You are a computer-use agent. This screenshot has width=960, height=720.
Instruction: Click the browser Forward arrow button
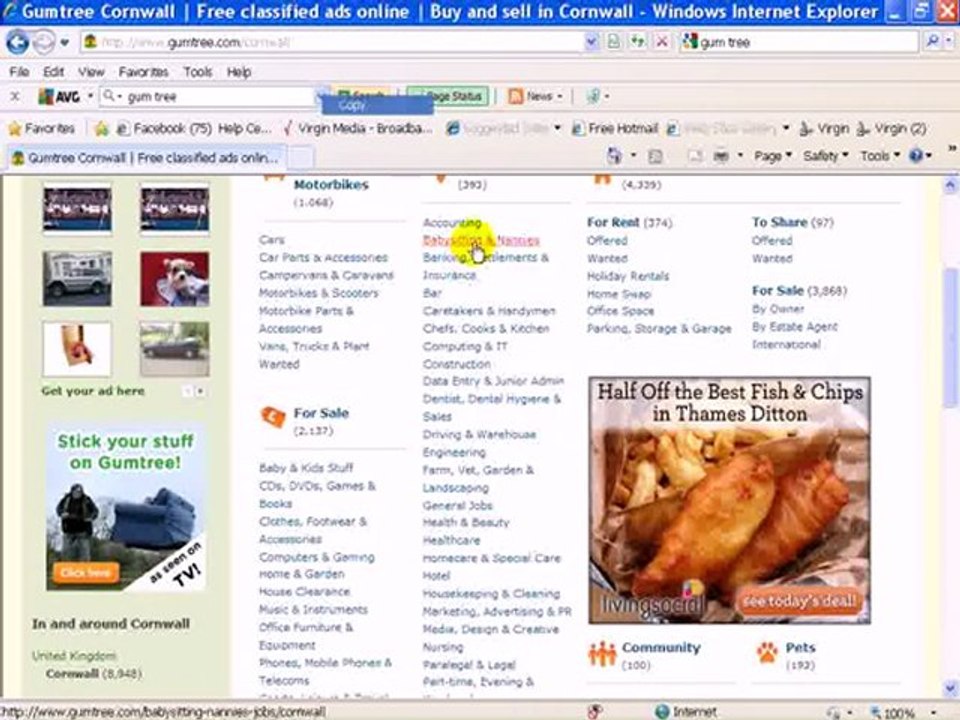pos(43,42)
